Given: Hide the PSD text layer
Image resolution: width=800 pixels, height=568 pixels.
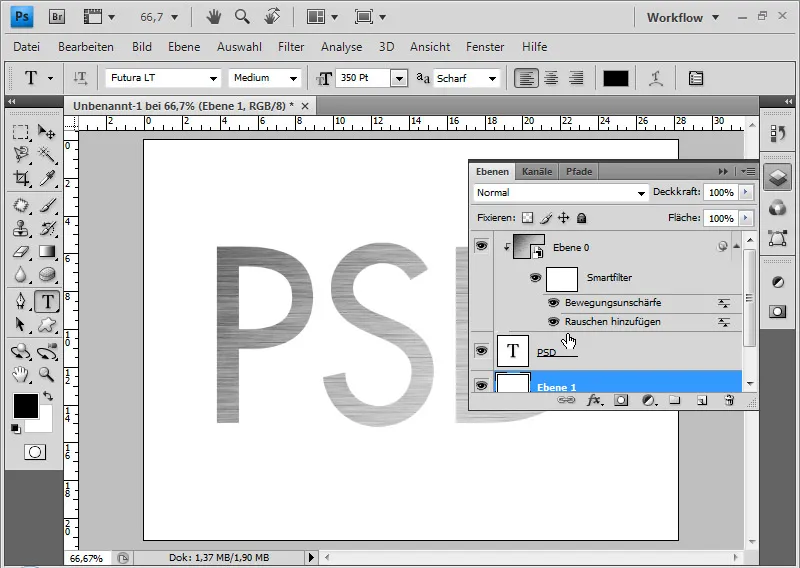Looking at the screenshot, I should [x=481, y=351].
